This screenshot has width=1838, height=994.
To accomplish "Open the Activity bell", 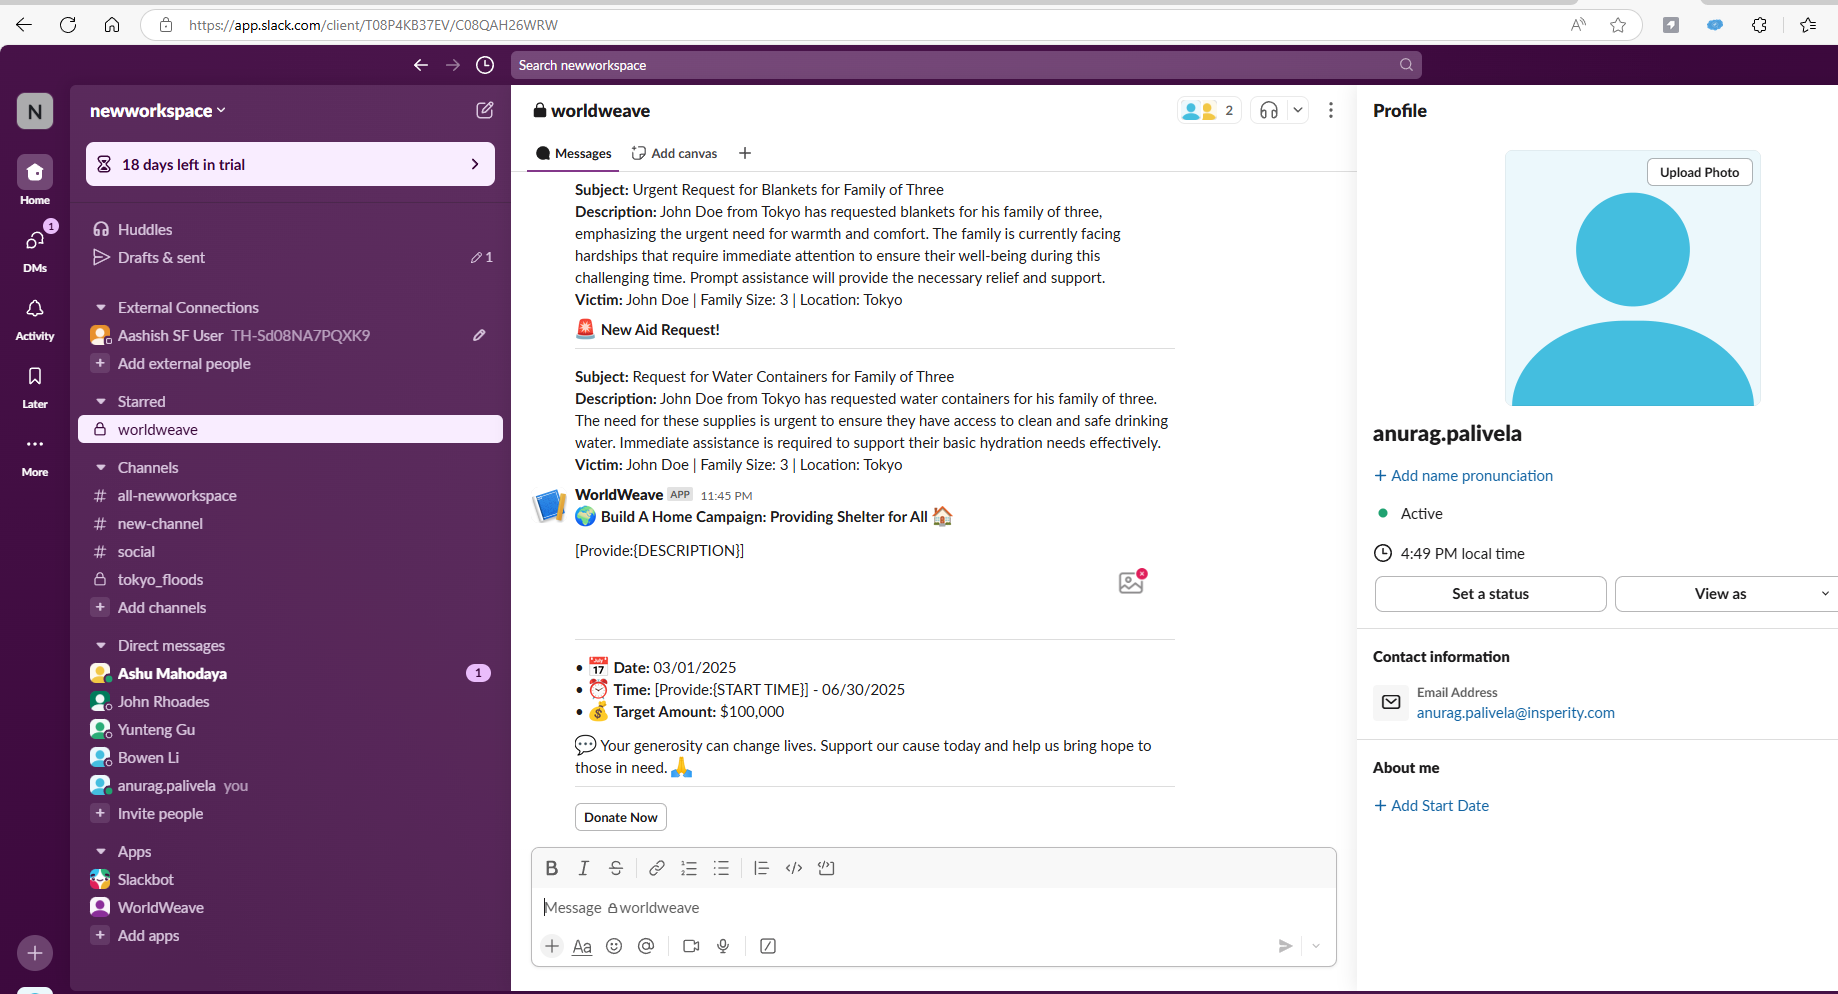I will 35,316.
